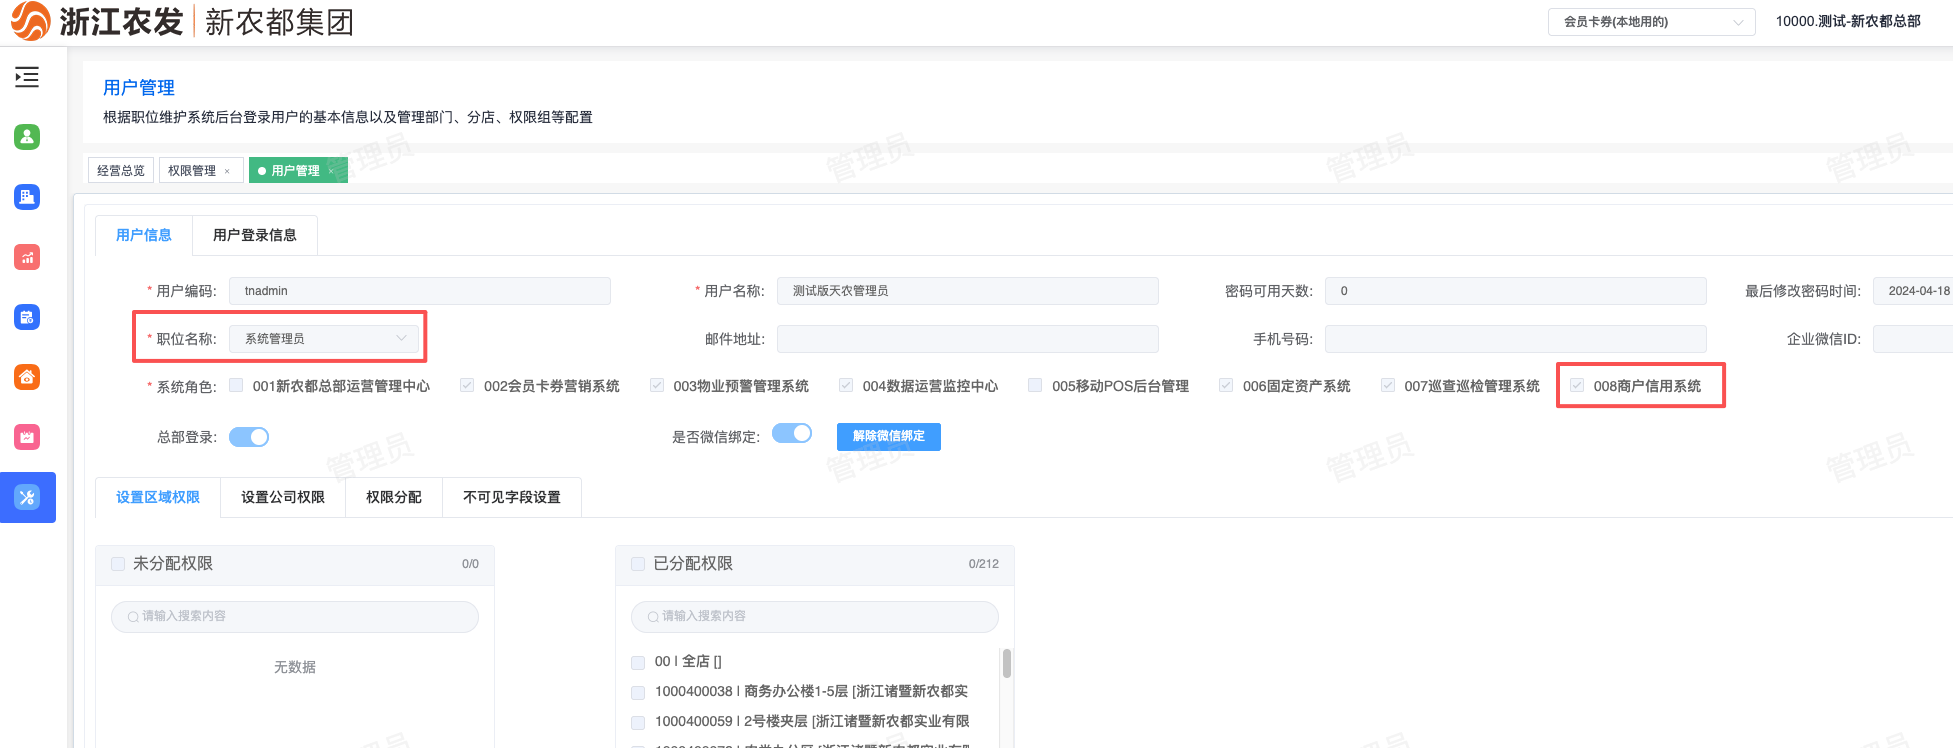Open the orange home sidebar icon
The image size is (1953, 748).
tap(27, 377)
